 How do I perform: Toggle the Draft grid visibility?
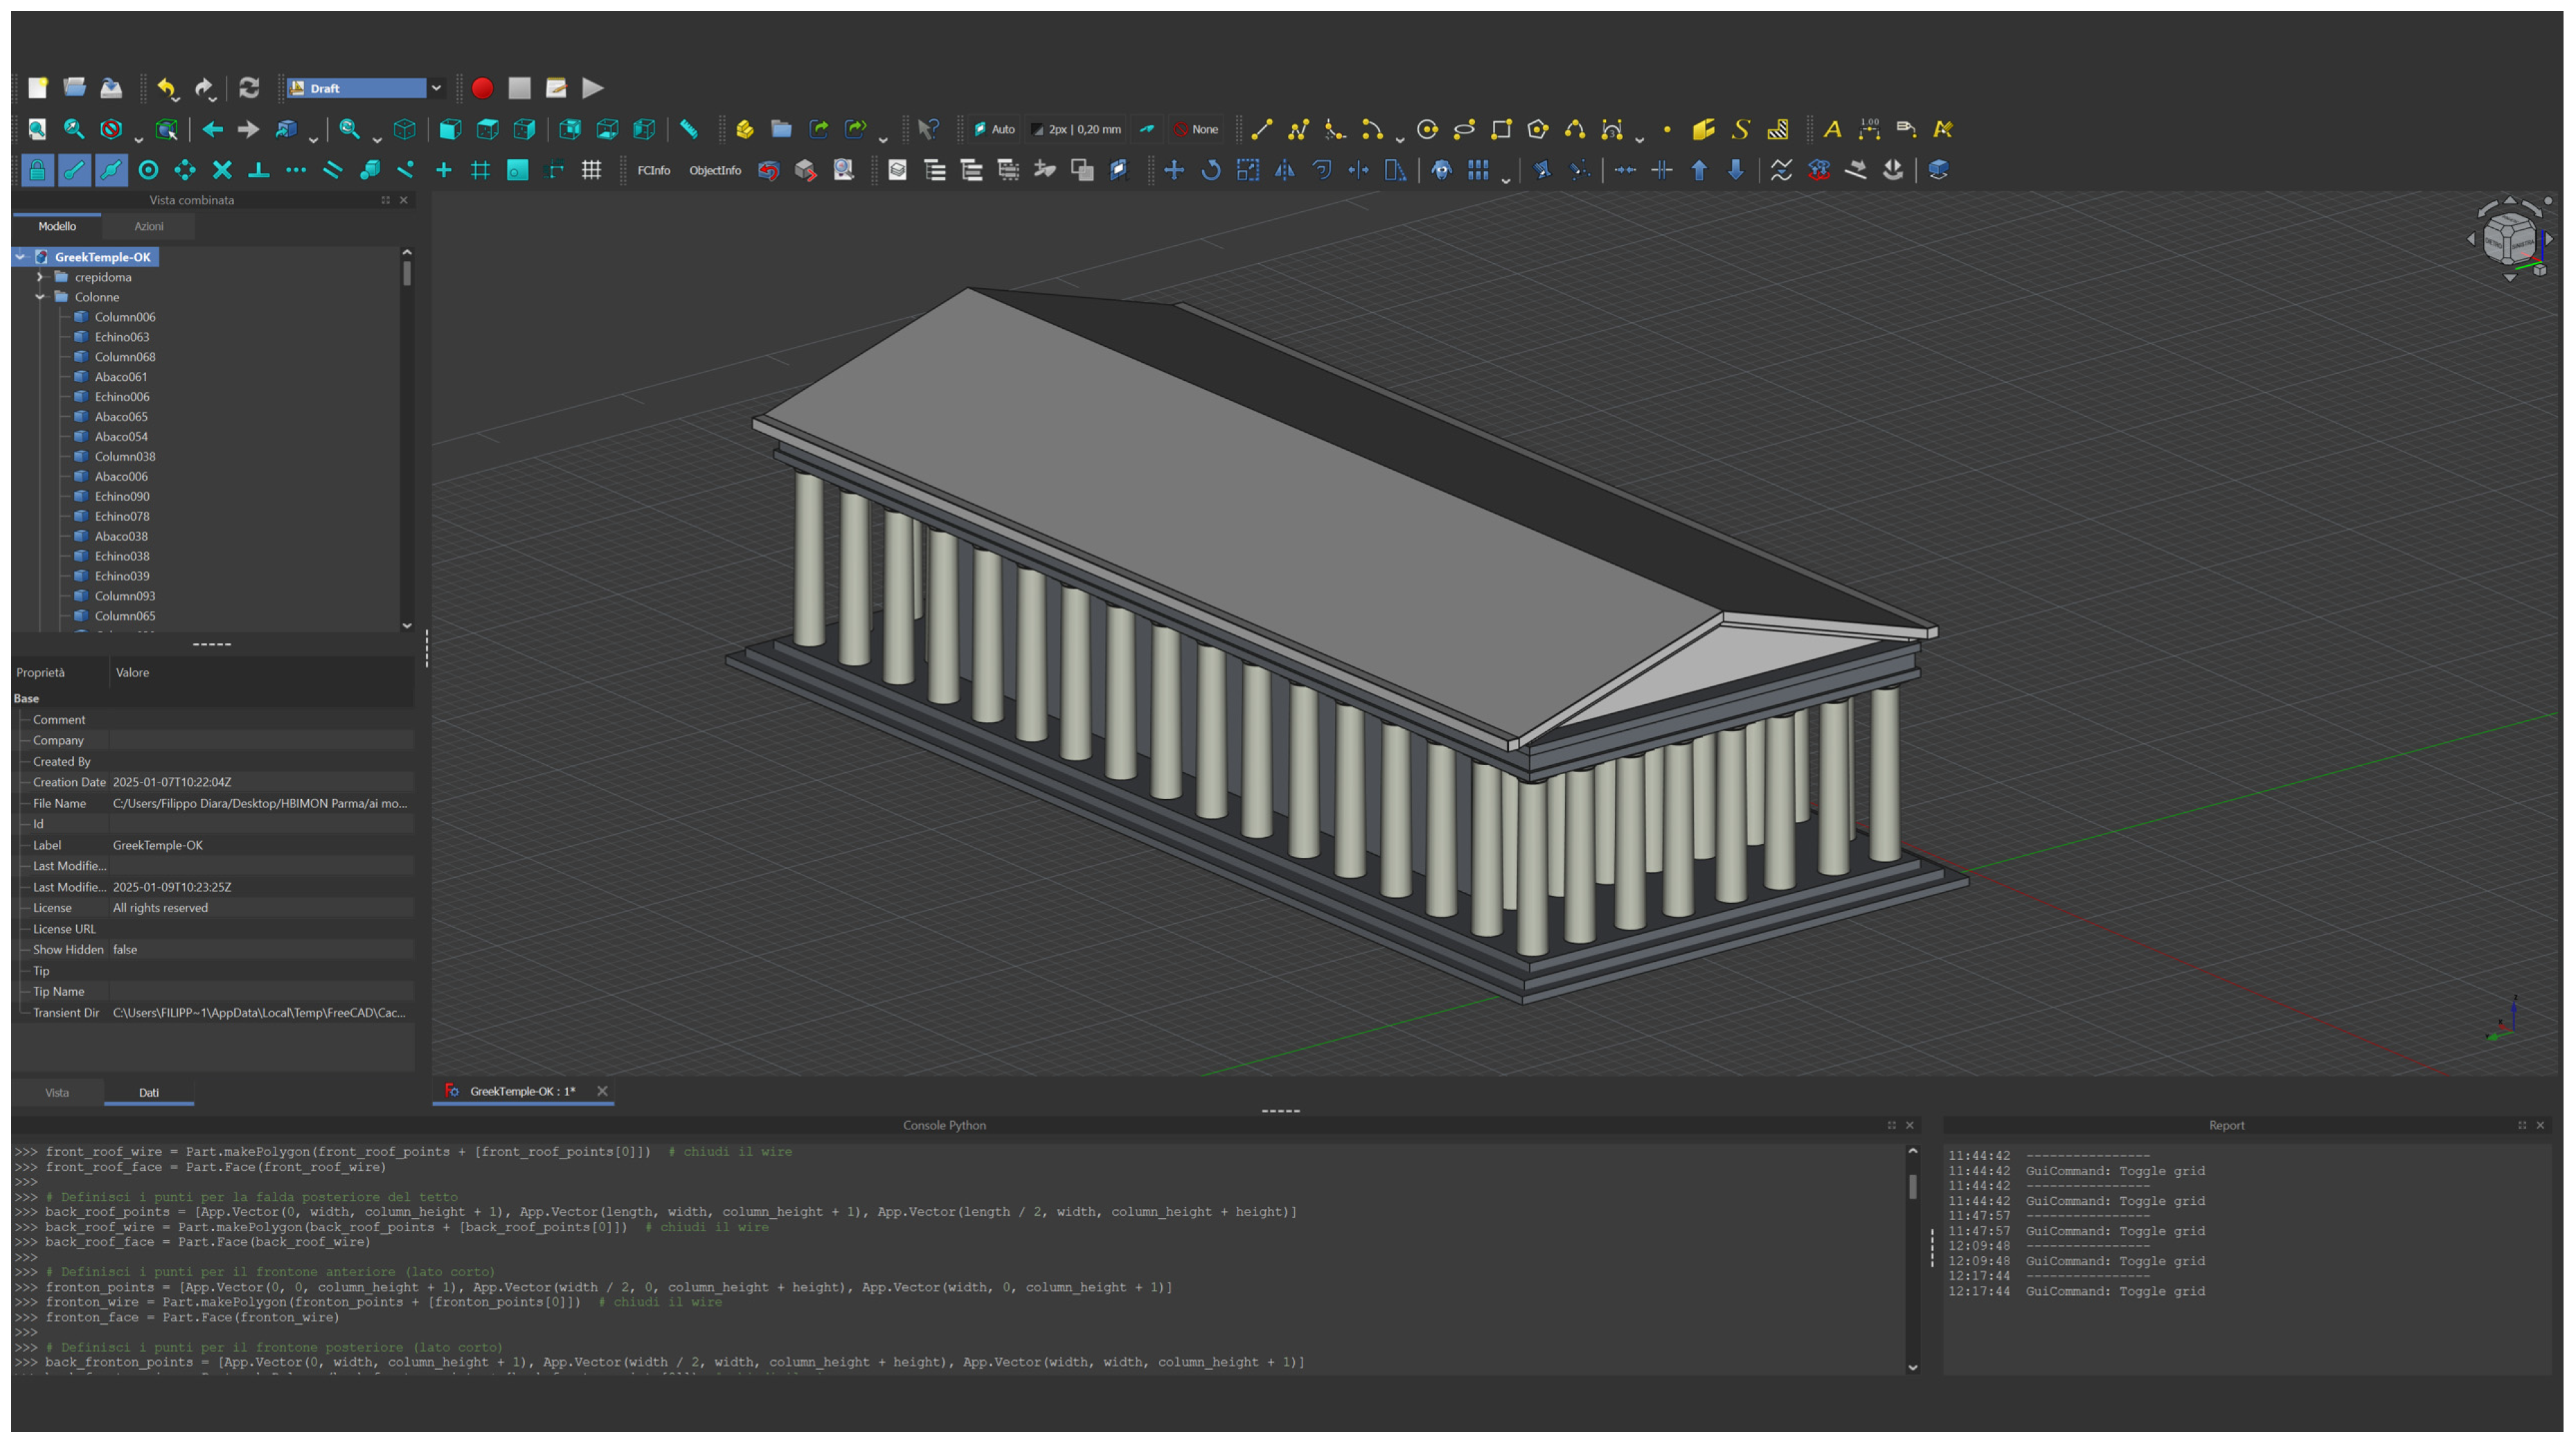[x=592, y=170]
